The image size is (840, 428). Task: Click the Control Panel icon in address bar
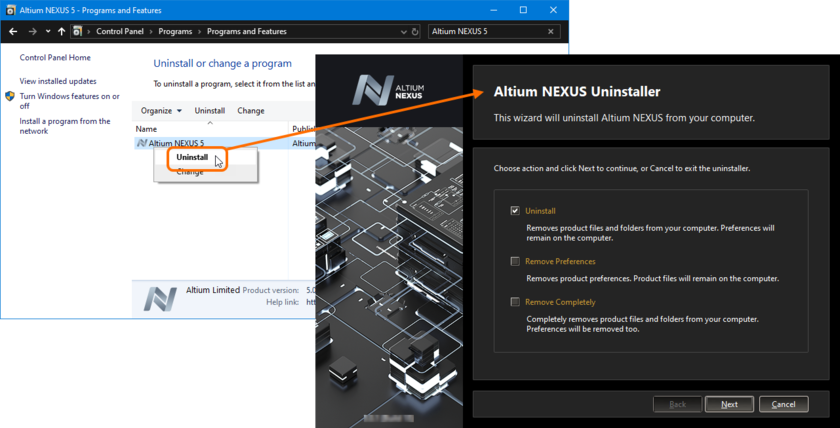(x=77, y=32)
